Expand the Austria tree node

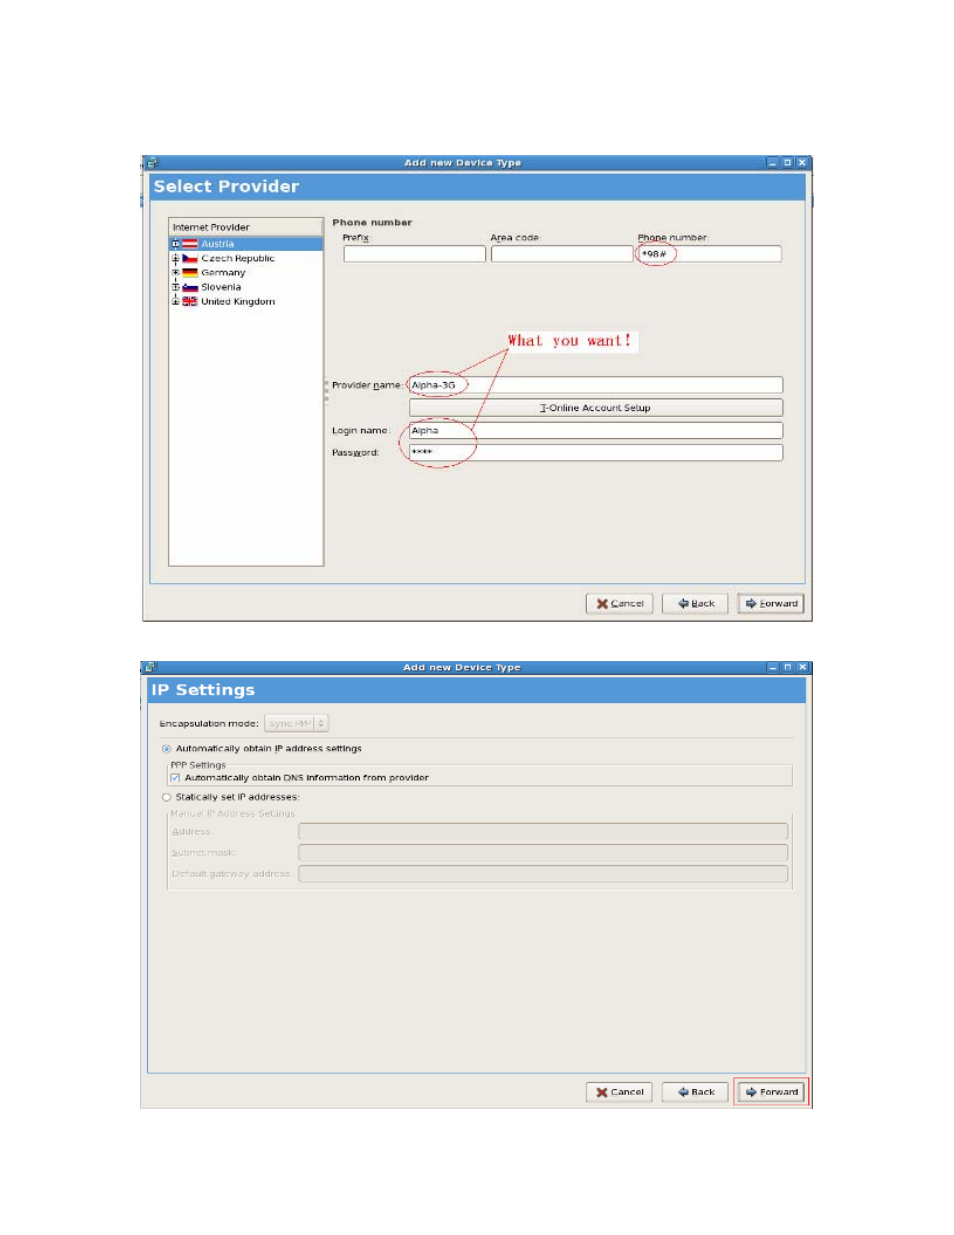click(175, 244)
